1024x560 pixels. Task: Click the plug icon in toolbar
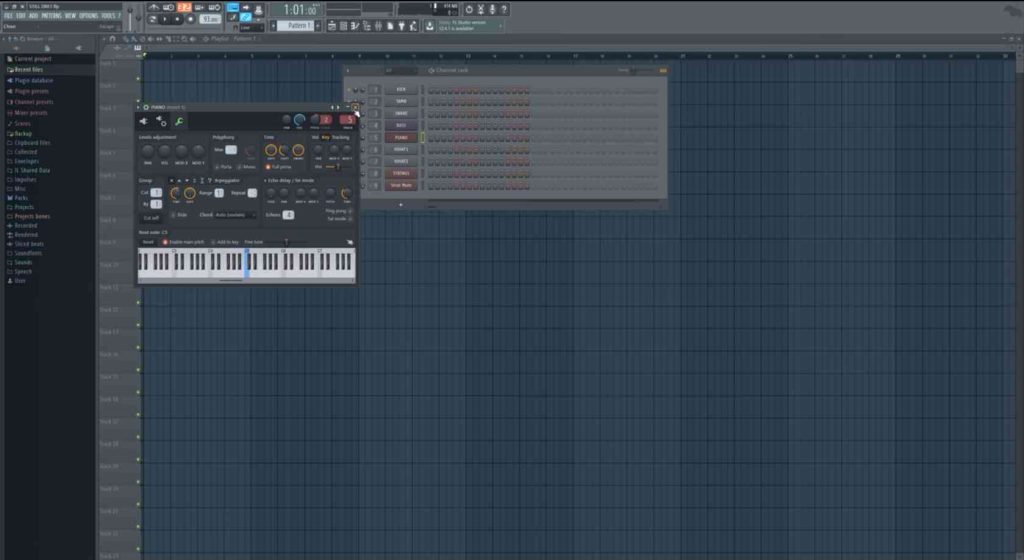(402, 25)
